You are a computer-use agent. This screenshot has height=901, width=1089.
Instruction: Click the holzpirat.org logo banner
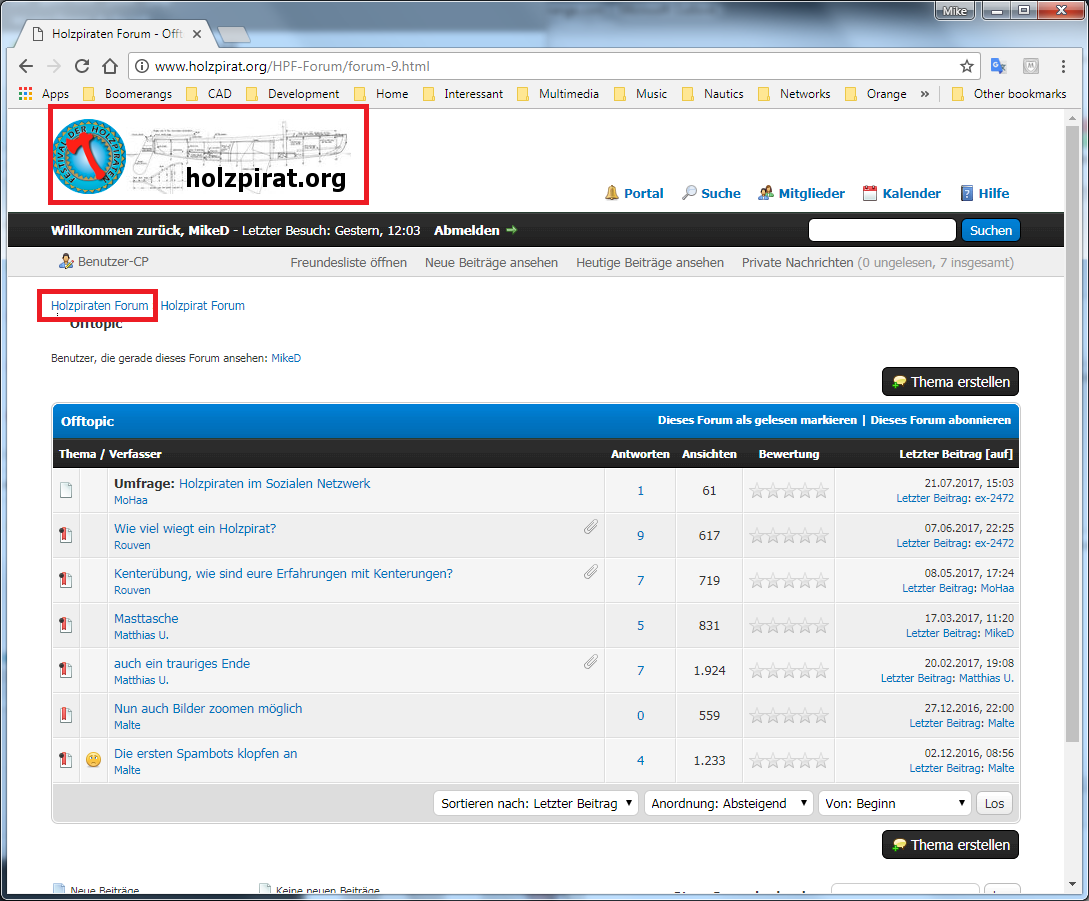[x=210, y=154]
